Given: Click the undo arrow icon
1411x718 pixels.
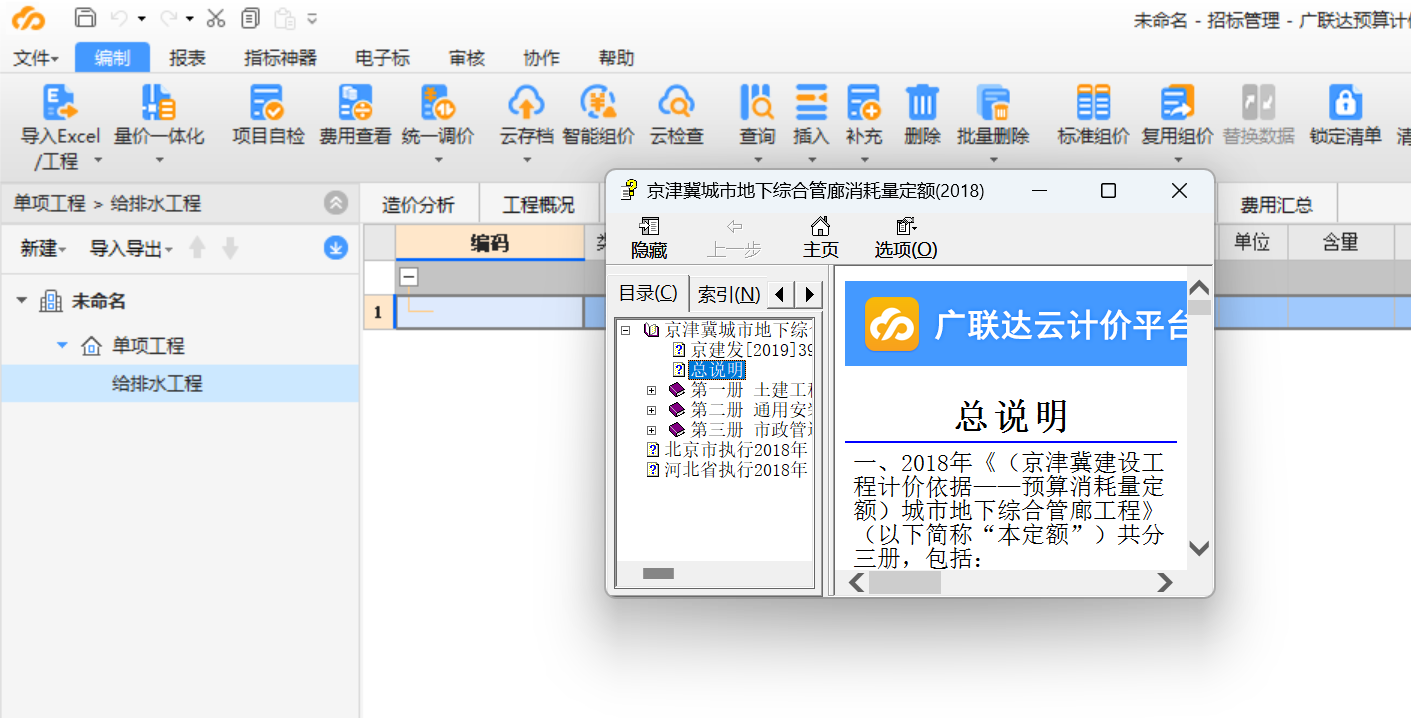Looking at the screenshot, I should (119, 18).
